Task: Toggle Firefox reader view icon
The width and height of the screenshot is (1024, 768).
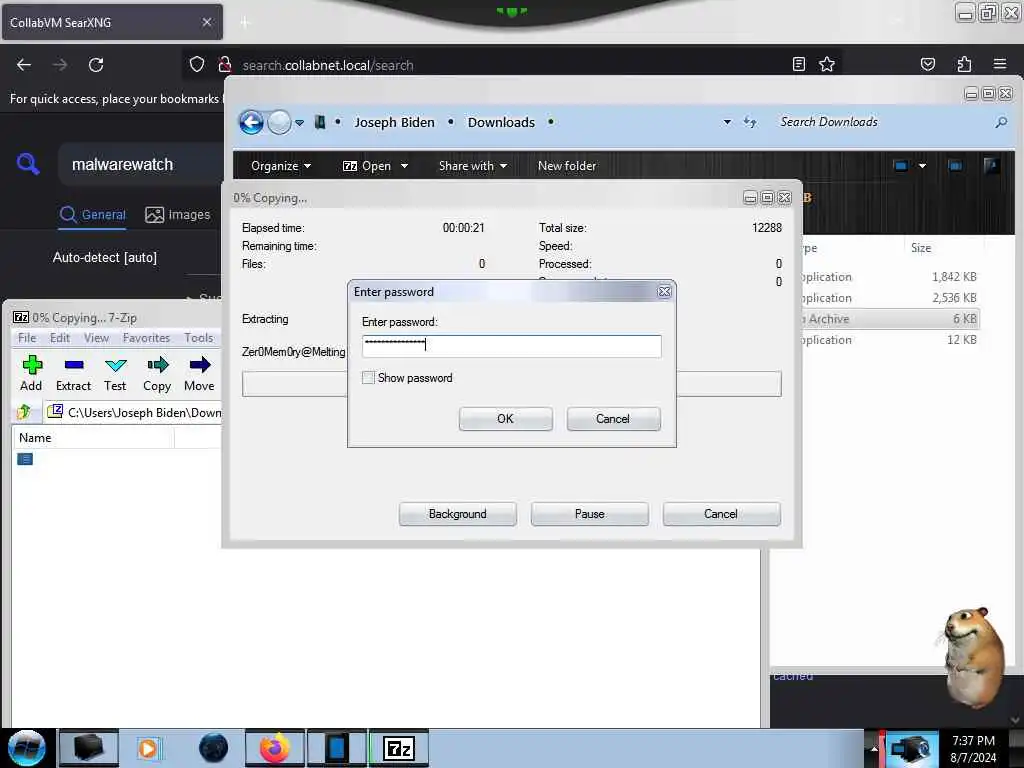Action: tap(799, 64)
